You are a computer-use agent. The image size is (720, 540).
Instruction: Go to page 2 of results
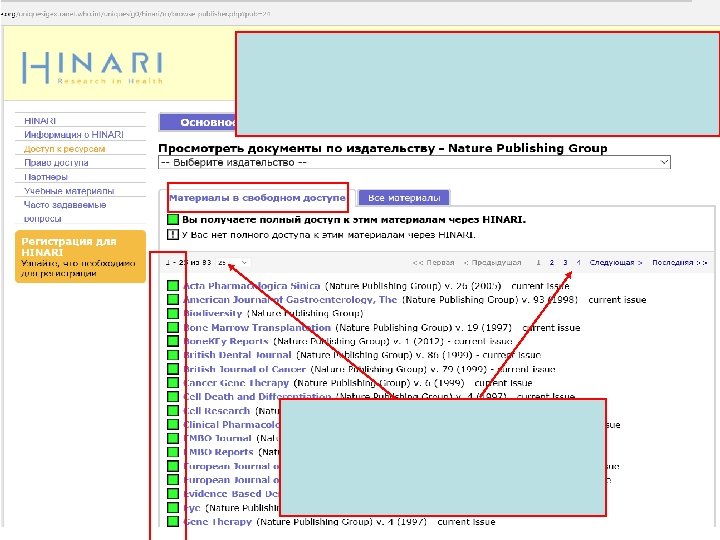click(x=551, y=262)
